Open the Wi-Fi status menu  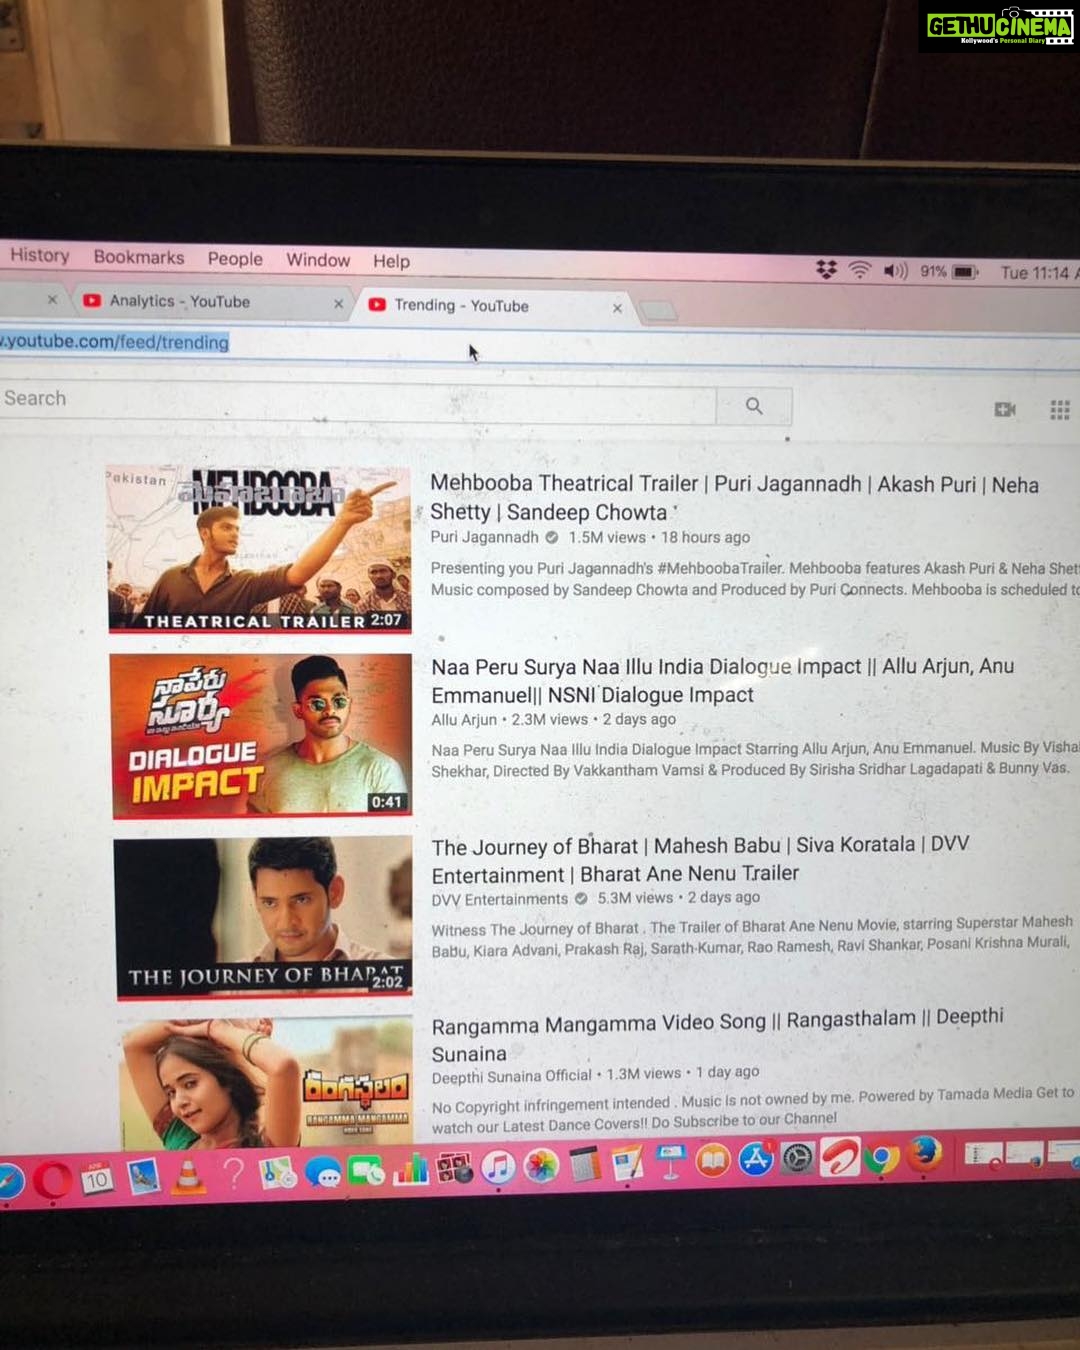tap(859, 270)
